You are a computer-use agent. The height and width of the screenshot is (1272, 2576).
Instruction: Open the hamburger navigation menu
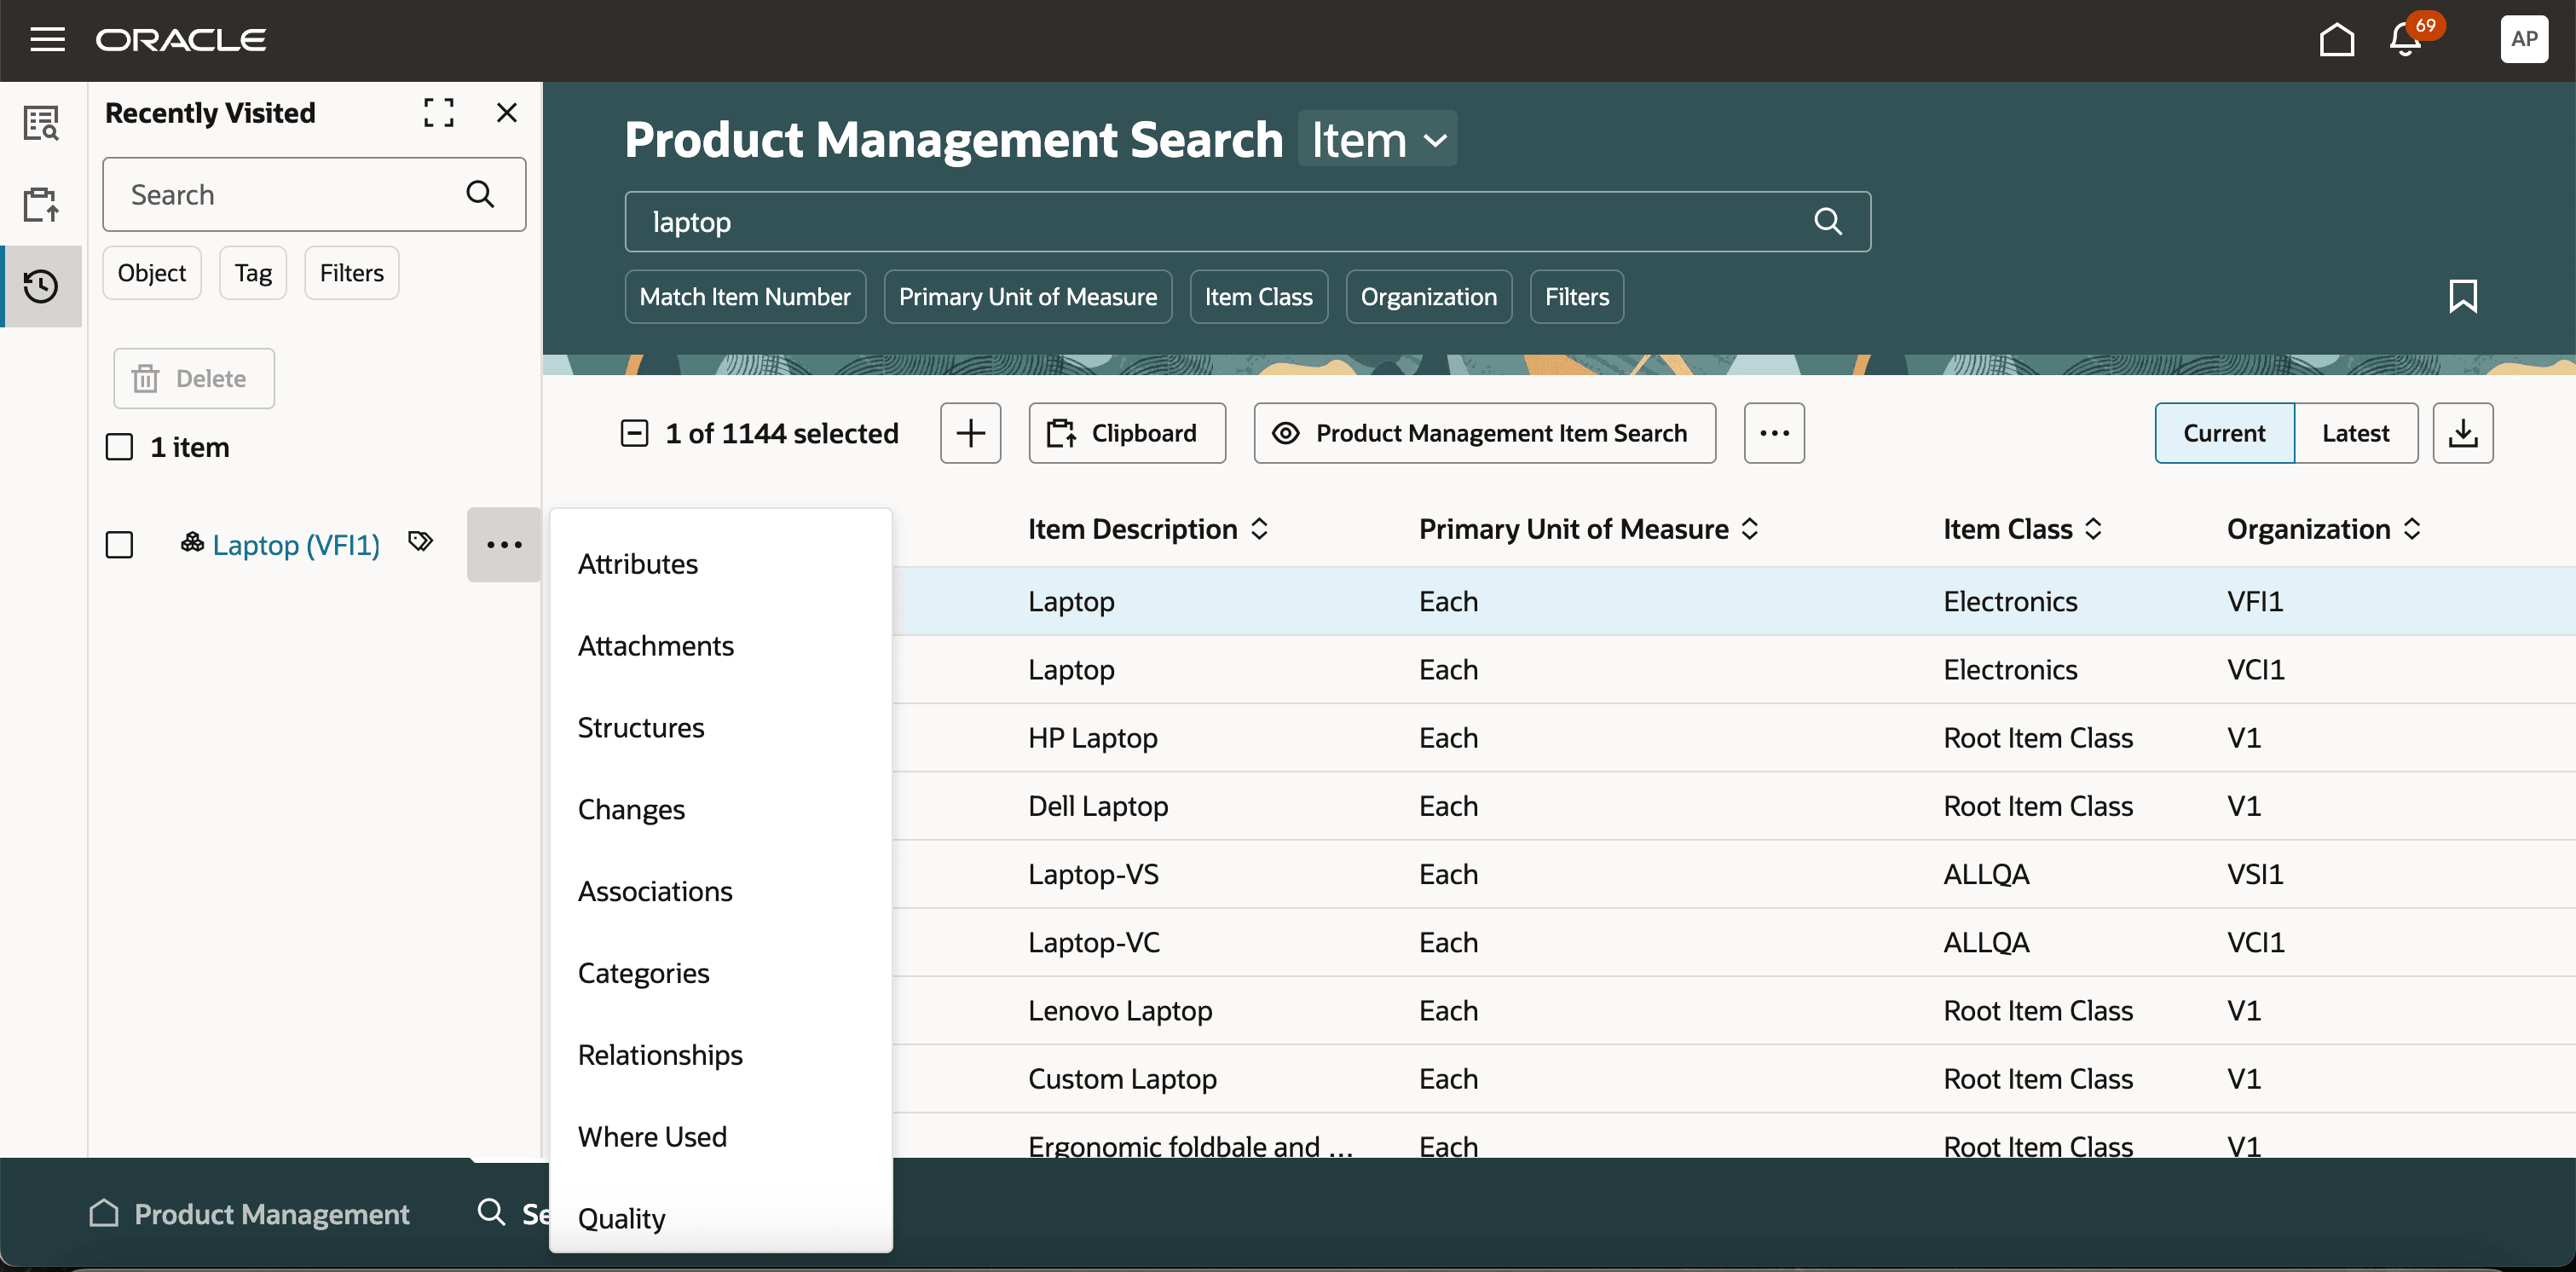click(x=47, y=40)
